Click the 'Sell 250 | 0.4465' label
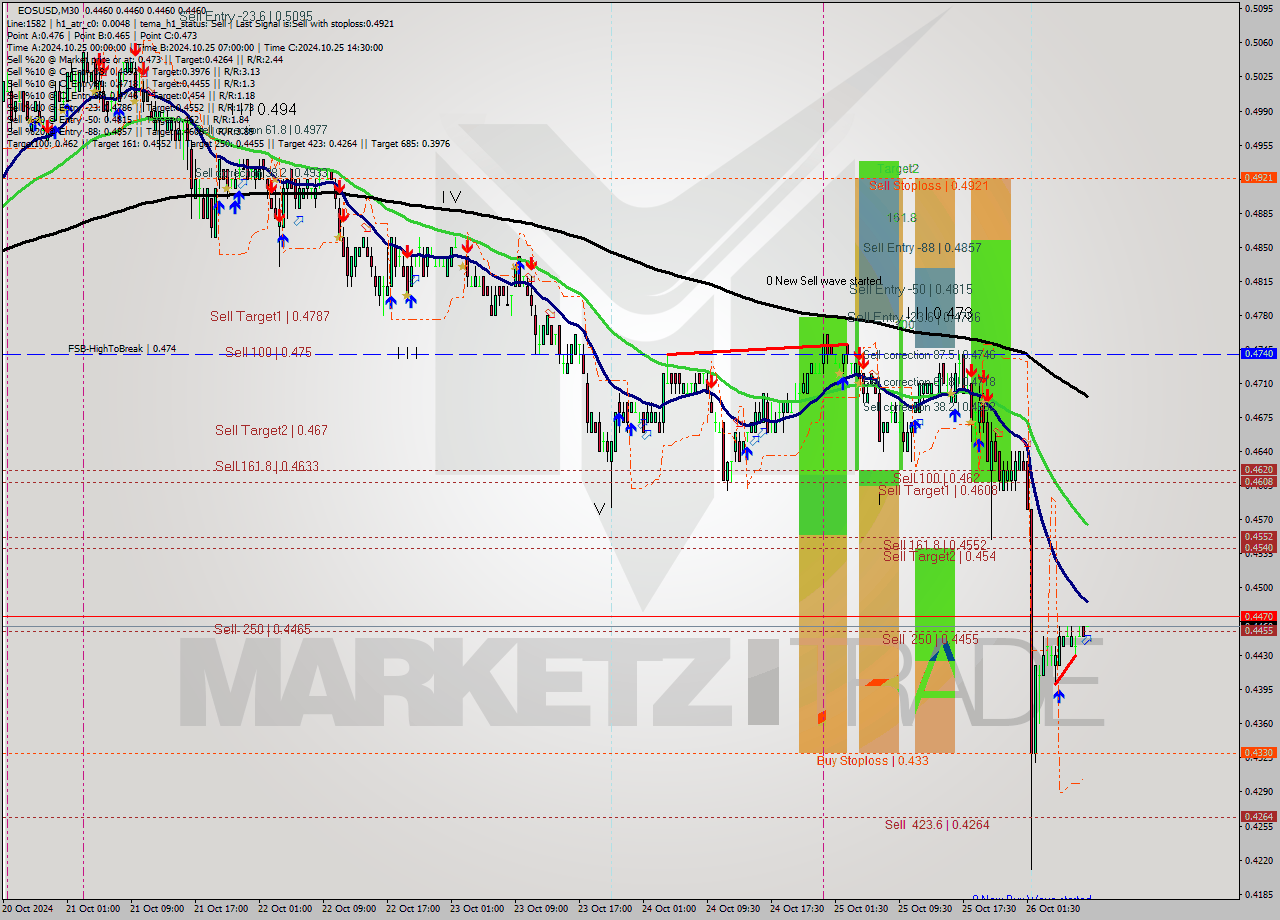This screenshot has height=920, width=1280. click(262, 629)
